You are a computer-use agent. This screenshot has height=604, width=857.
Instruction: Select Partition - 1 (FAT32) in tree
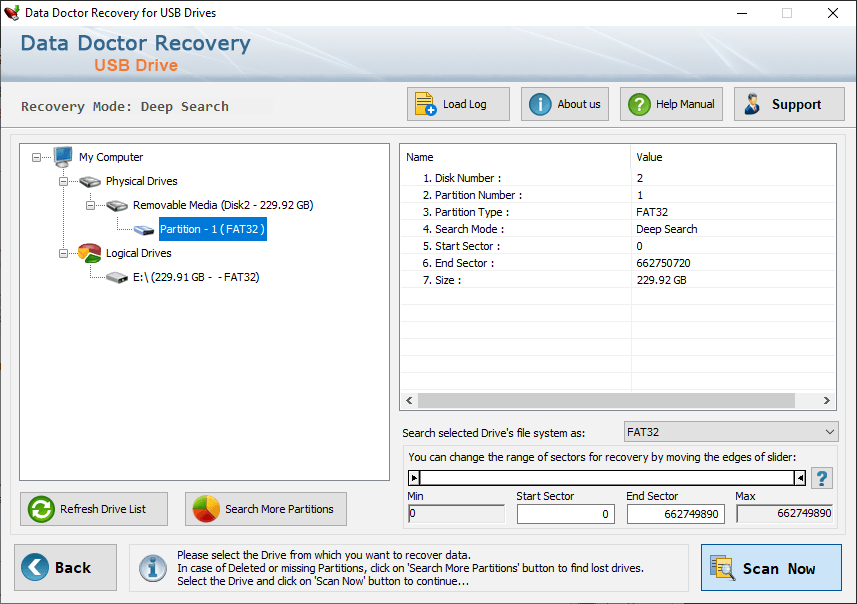[x=213, y=230]
